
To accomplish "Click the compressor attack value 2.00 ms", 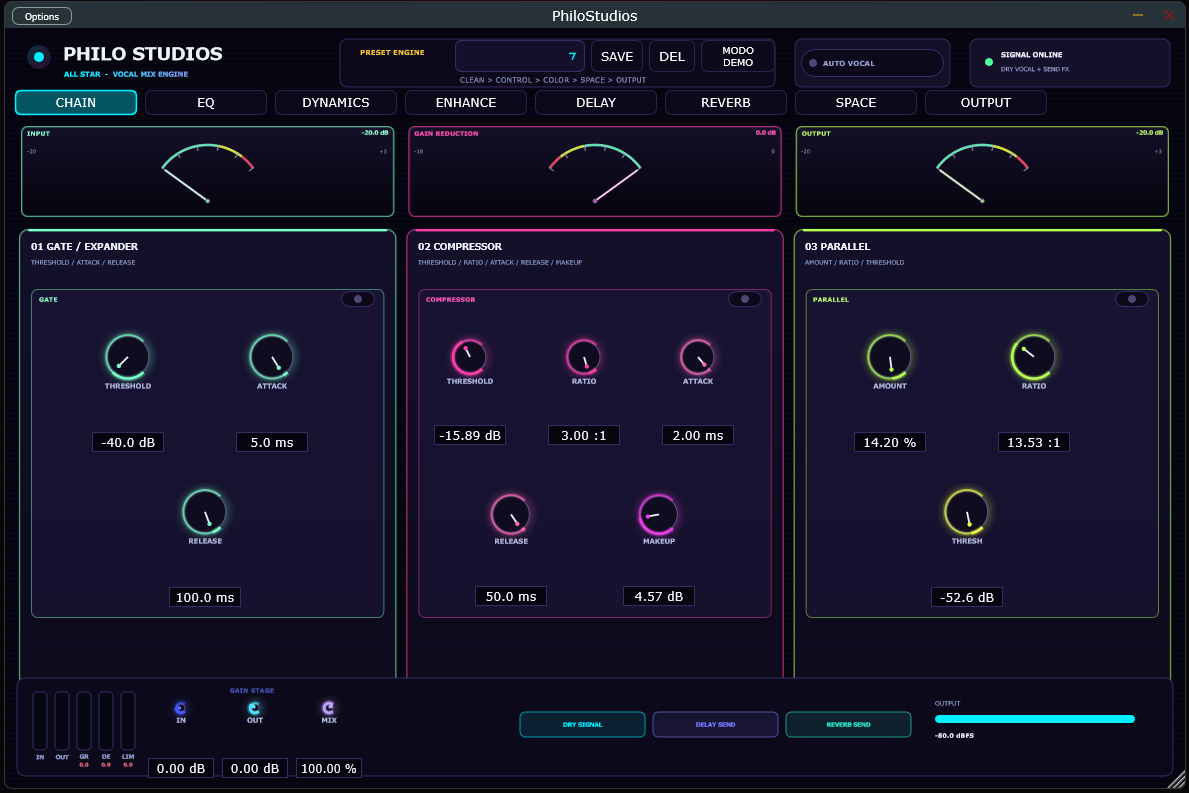I will [x=698, y=435].
